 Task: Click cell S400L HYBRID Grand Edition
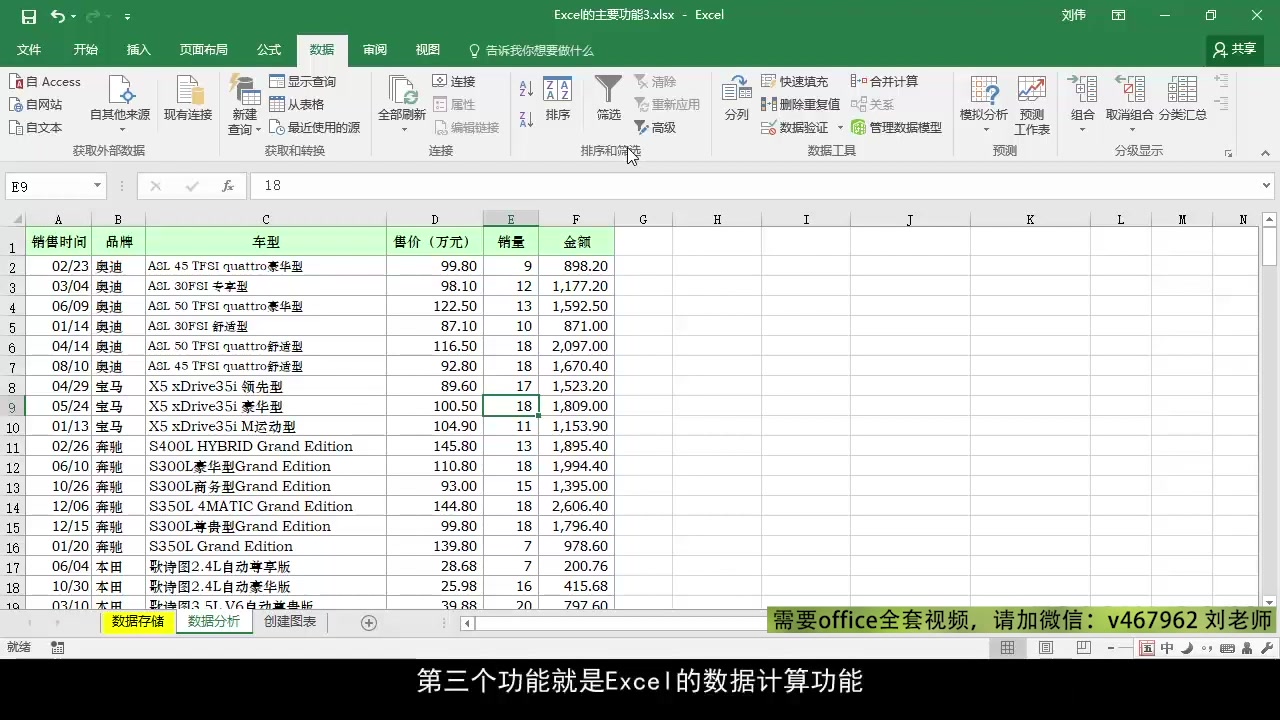point(266,446)
